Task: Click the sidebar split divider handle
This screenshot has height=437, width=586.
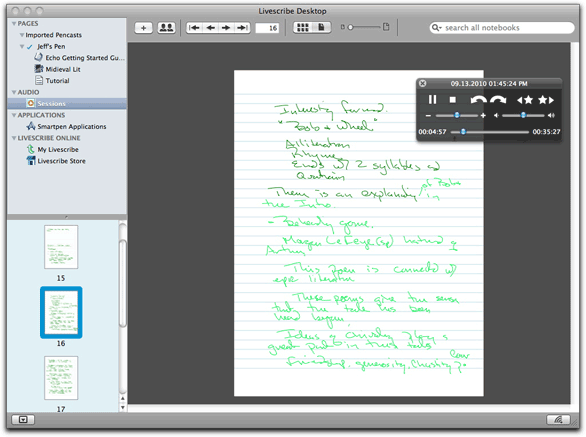Action: 67,217
